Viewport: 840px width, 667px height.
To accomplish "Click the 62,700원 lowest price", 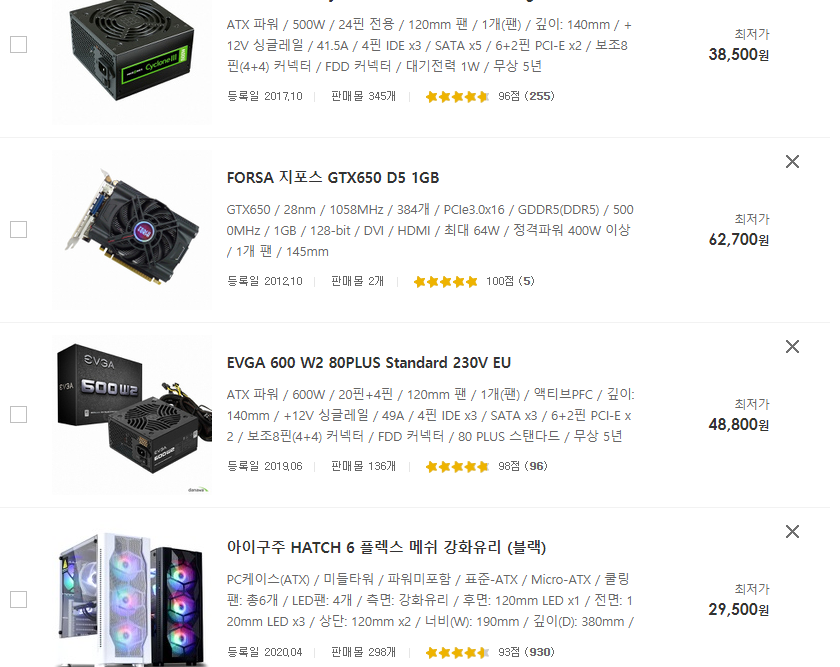I will 739,239.
